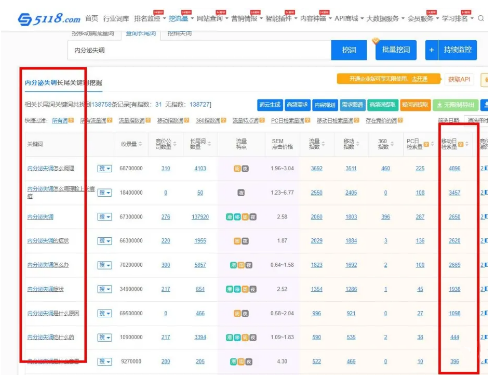488x375 pixels.
Task: Sort by the 竞价公司数量 column arrows
Action: pyautogui.click(x=175, y=144)
